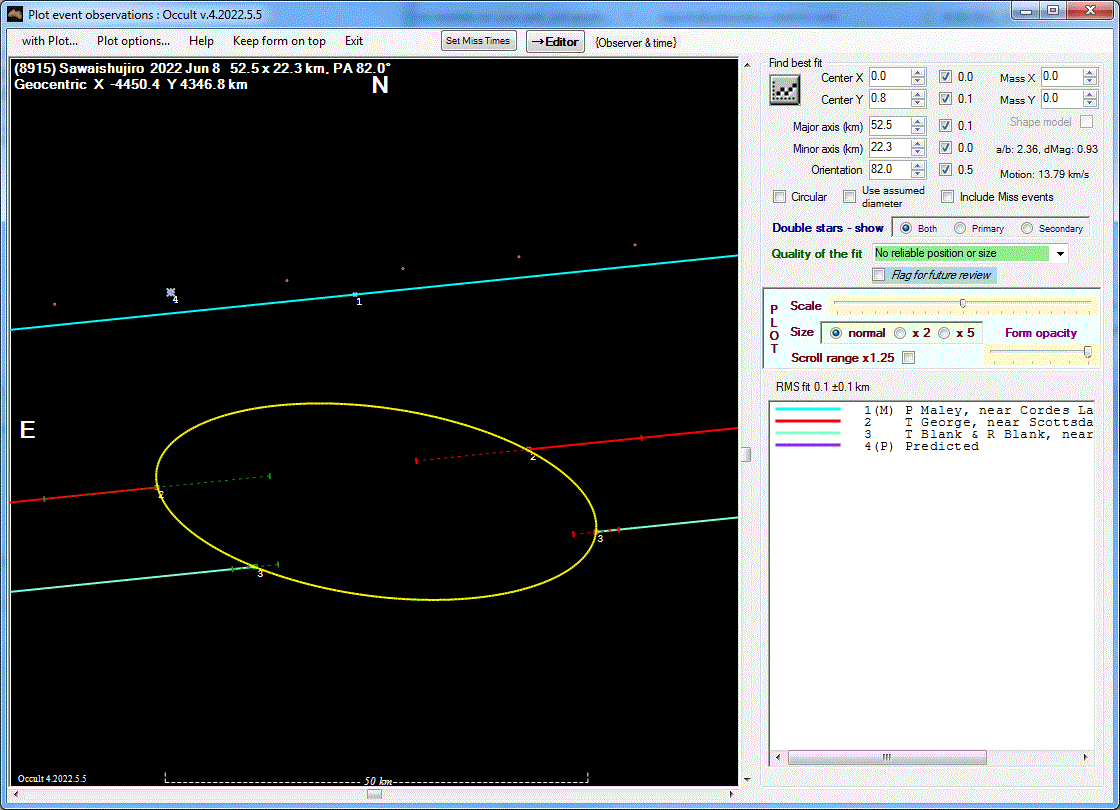Tick Include Miss events checkbox
The width and height of the screenshot is (1120, 810).
pyautogui.click(x=947, y=197)
